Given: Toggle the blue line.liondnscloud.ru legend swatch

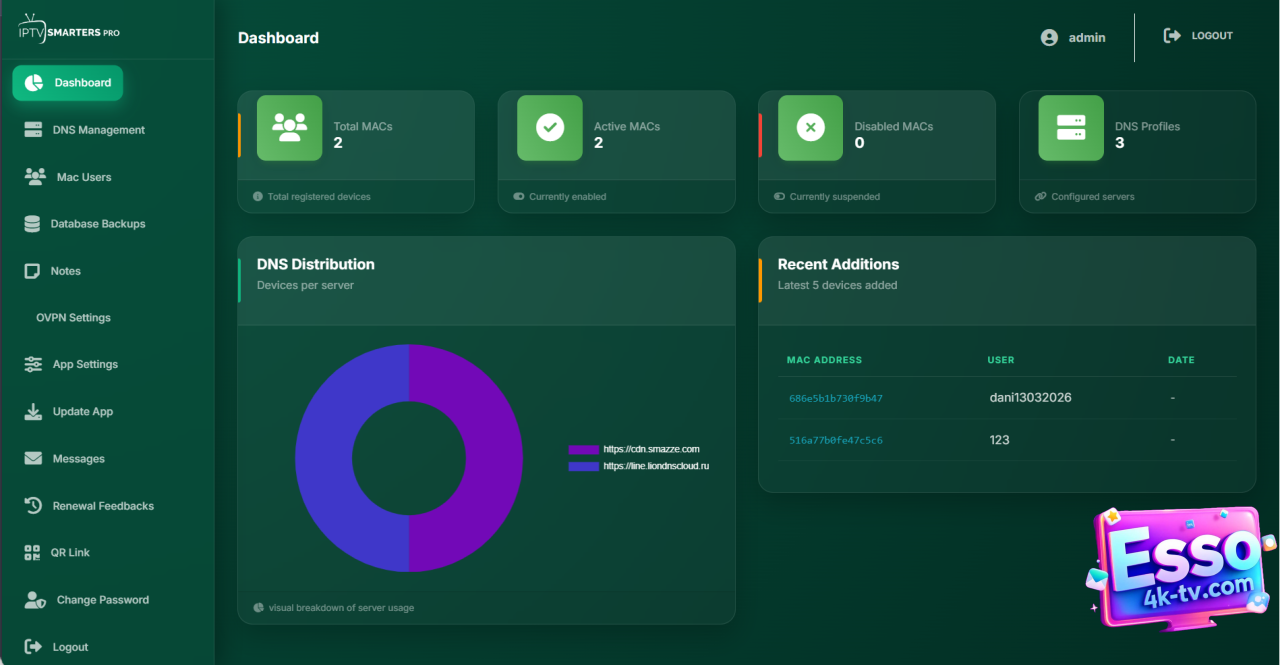Looking at the screenshot, I should pos(583,466).
